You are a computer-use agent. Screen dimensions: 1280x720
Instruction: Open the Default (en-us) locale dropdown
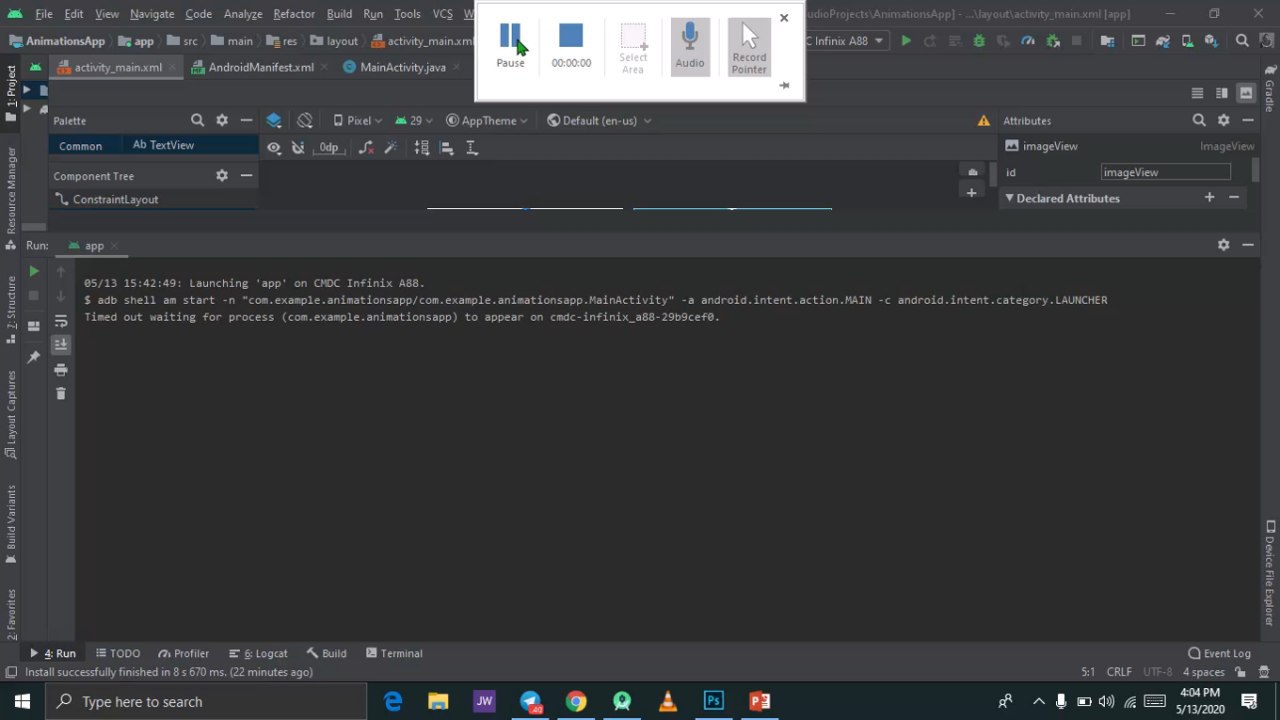599,120
